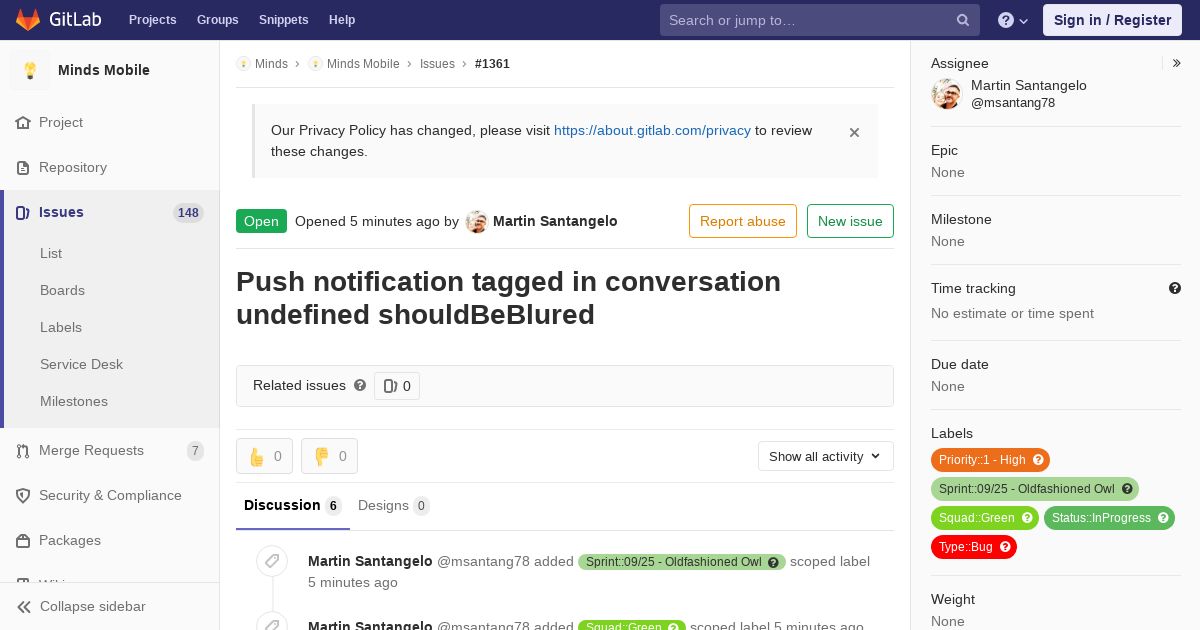Open Security & Compliance section

[110, 496]
